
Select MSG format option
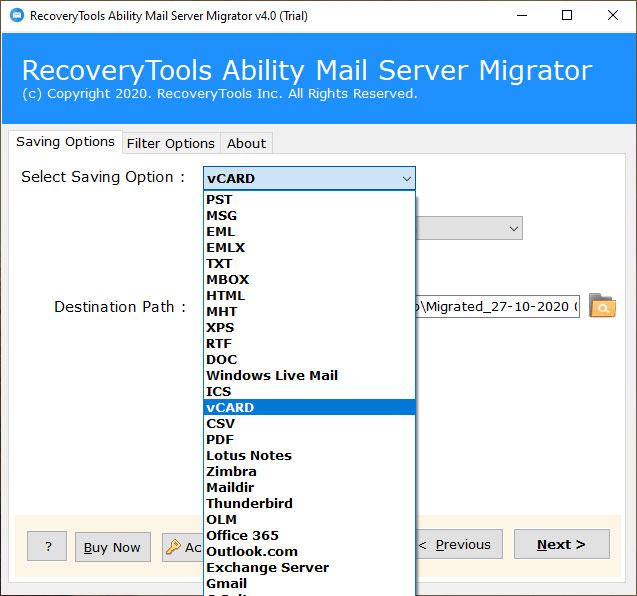(x=309, y=216)
